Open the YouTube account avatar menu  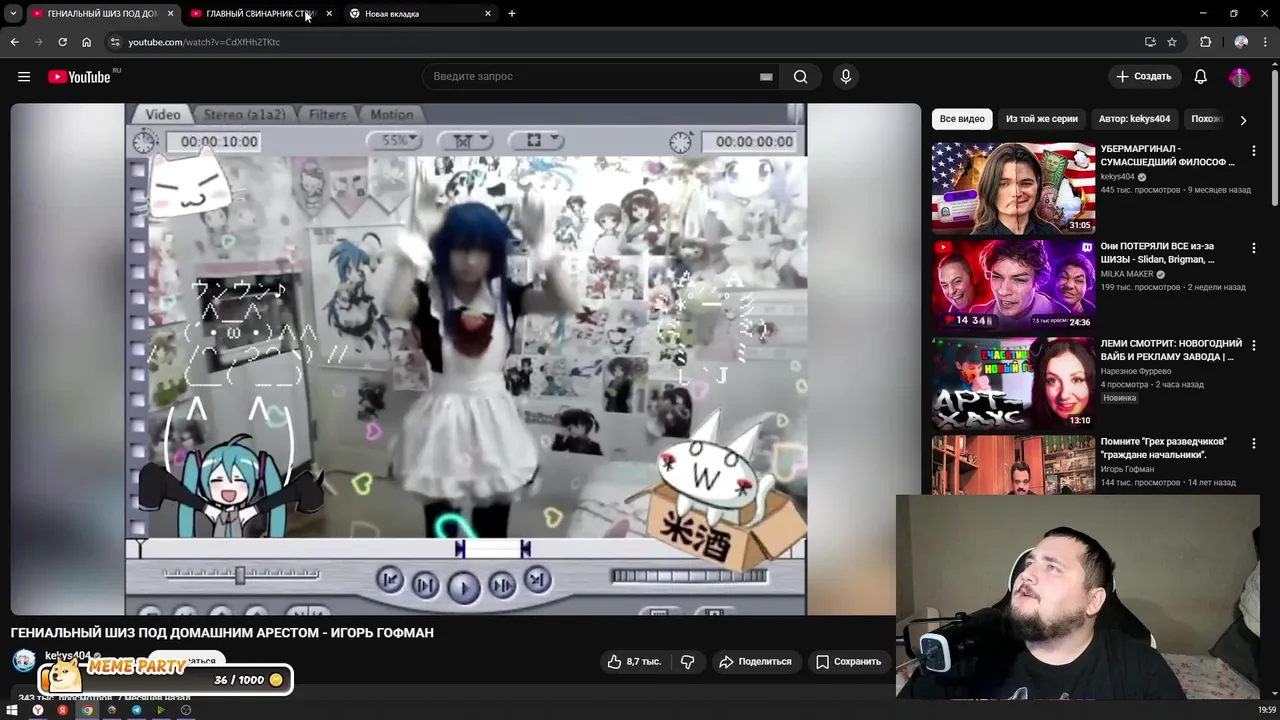tap(1239, 77)
